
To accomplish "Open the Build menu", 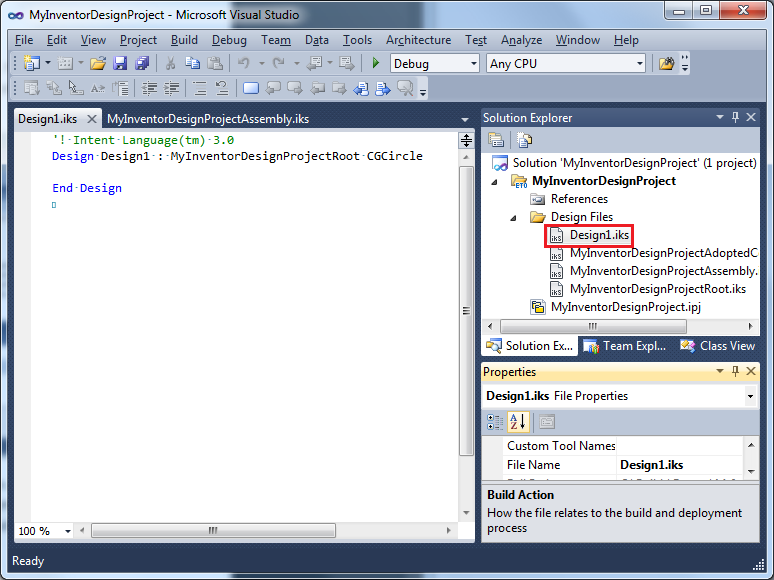I will click(184, 40).
